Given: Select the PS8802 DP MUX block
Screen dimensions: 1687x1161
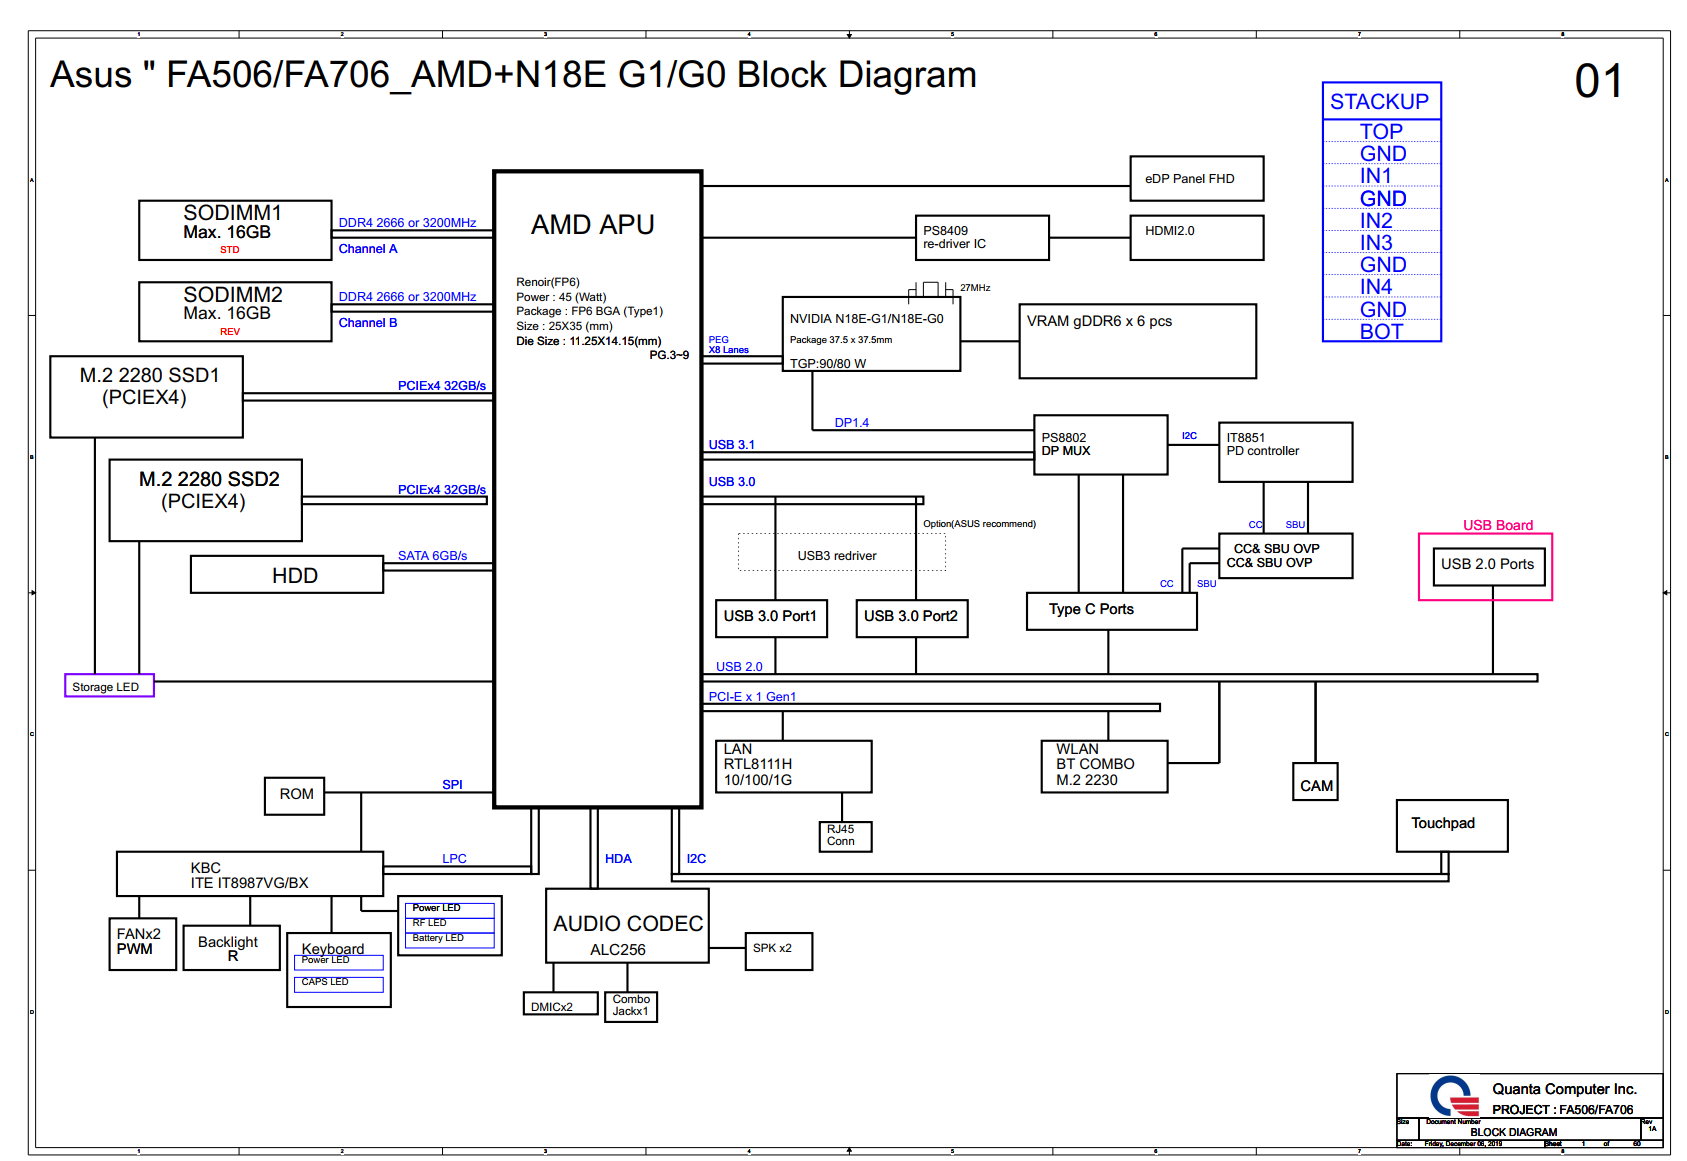Looking at the screenshot, I should point(1100,445).
